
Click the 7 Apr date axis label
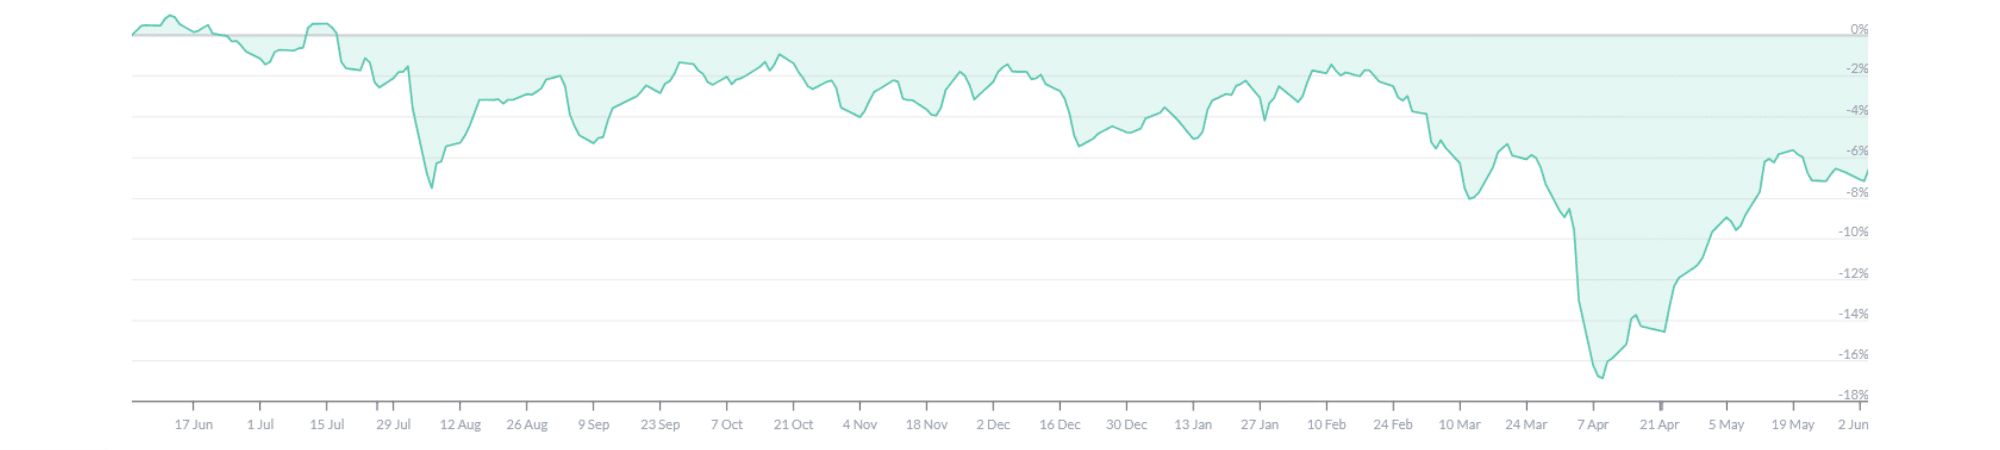[x=1593, y=424]
